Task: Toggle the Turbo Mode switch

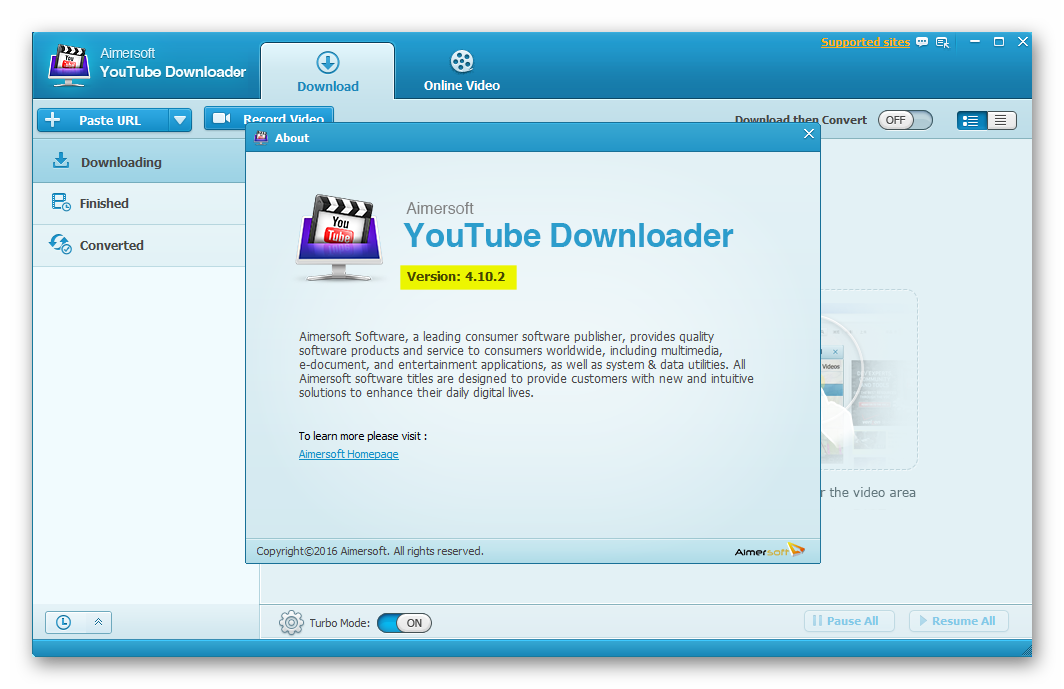Action: coord(404,623)
